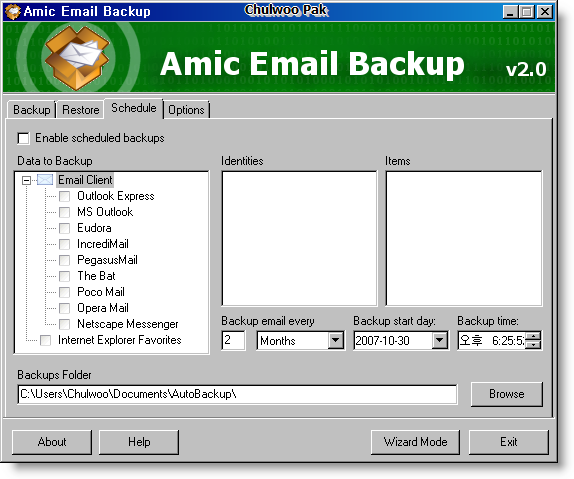Click the backup interval number field
Image resolution: width=574 pixels, height=479 pixels.
pyautogui.click(x=233, y=341)
